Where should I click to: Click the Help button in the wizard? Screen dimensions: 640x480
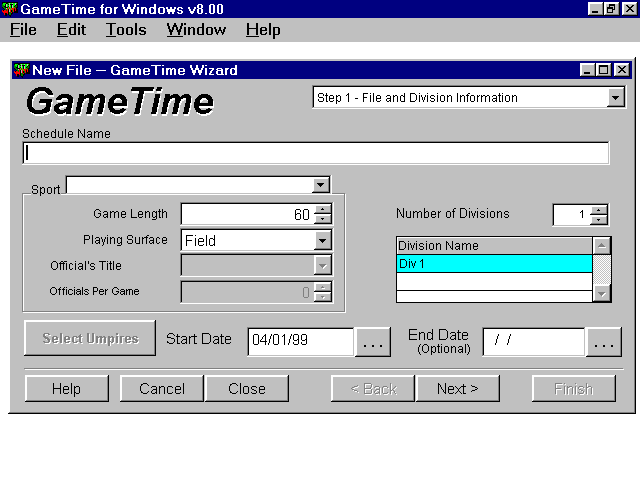67,389
